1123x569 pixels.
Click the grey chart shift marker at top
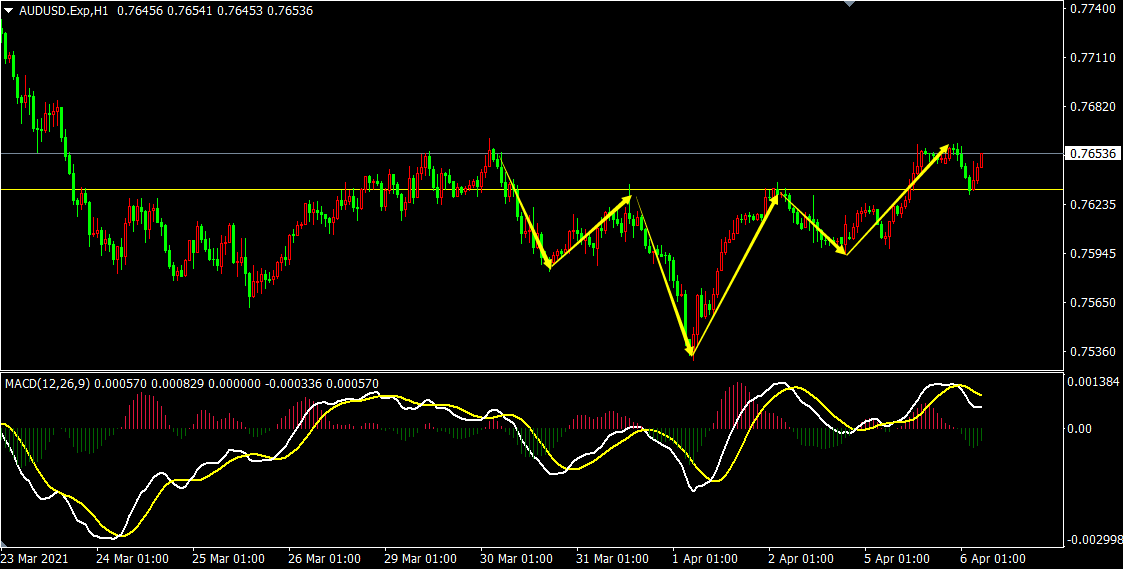(850, 4)
